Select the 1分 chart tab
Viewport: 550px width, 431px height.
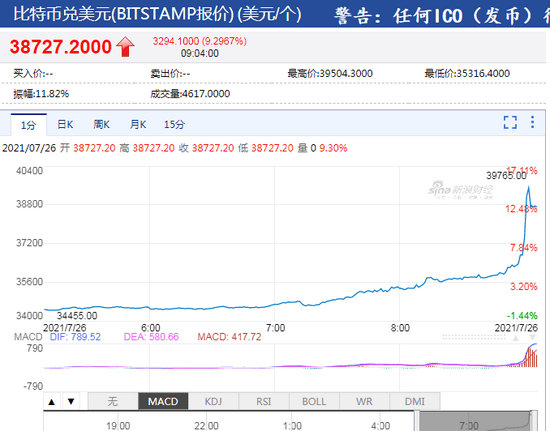pyautogui.click(x=28, y=125)
